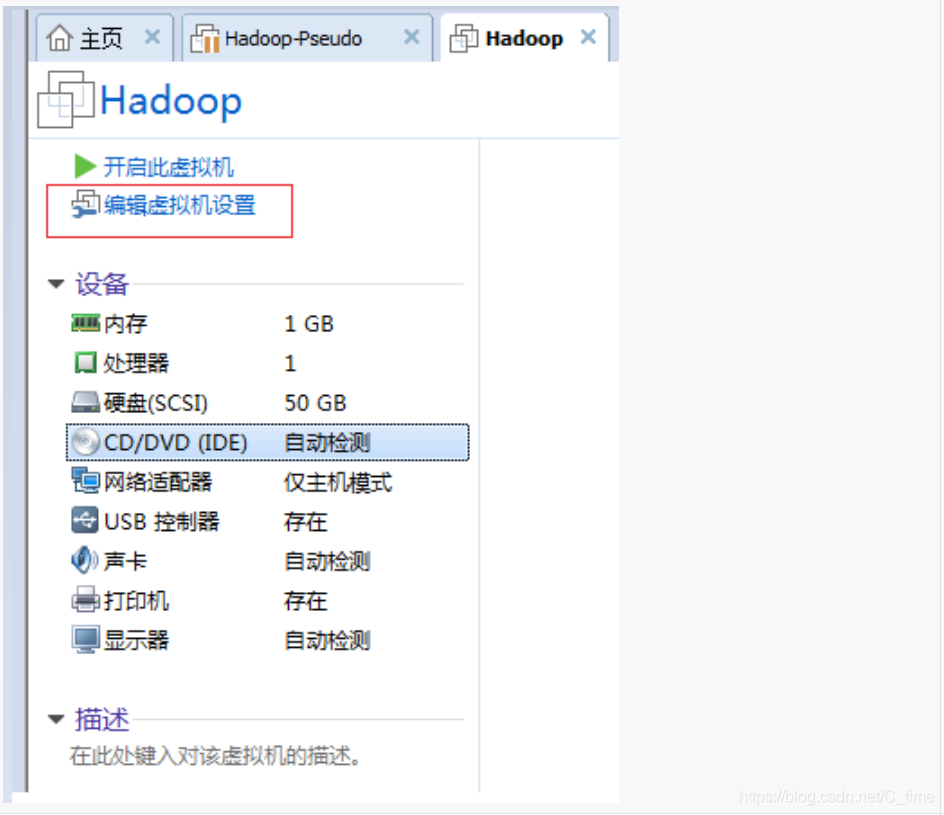Click the Hadoop-Pseudo tab VM icon
Screen dimensions: 944x815
pos(205,39)
